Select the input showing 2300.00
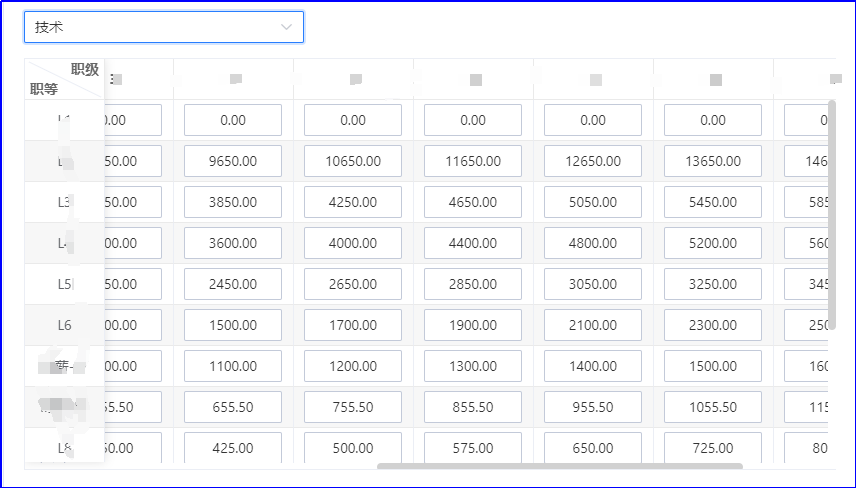Viewport: 856px width, 488px height. tap(713, 325)
